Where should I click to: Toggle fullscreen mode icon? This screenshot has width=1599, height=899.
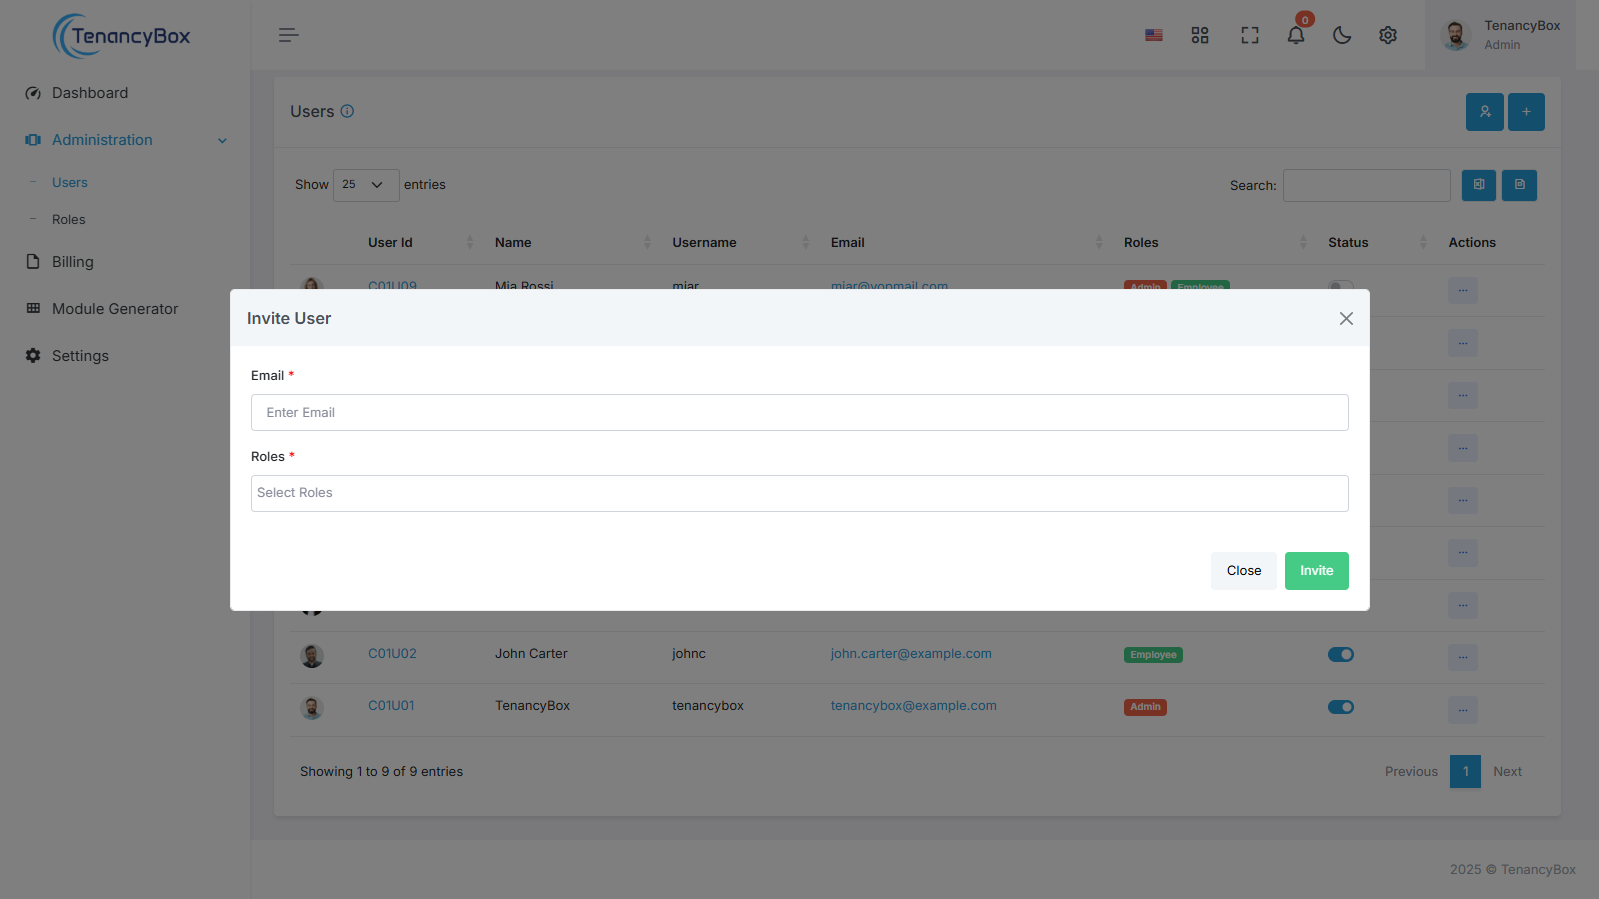(x=1249, y=35)
